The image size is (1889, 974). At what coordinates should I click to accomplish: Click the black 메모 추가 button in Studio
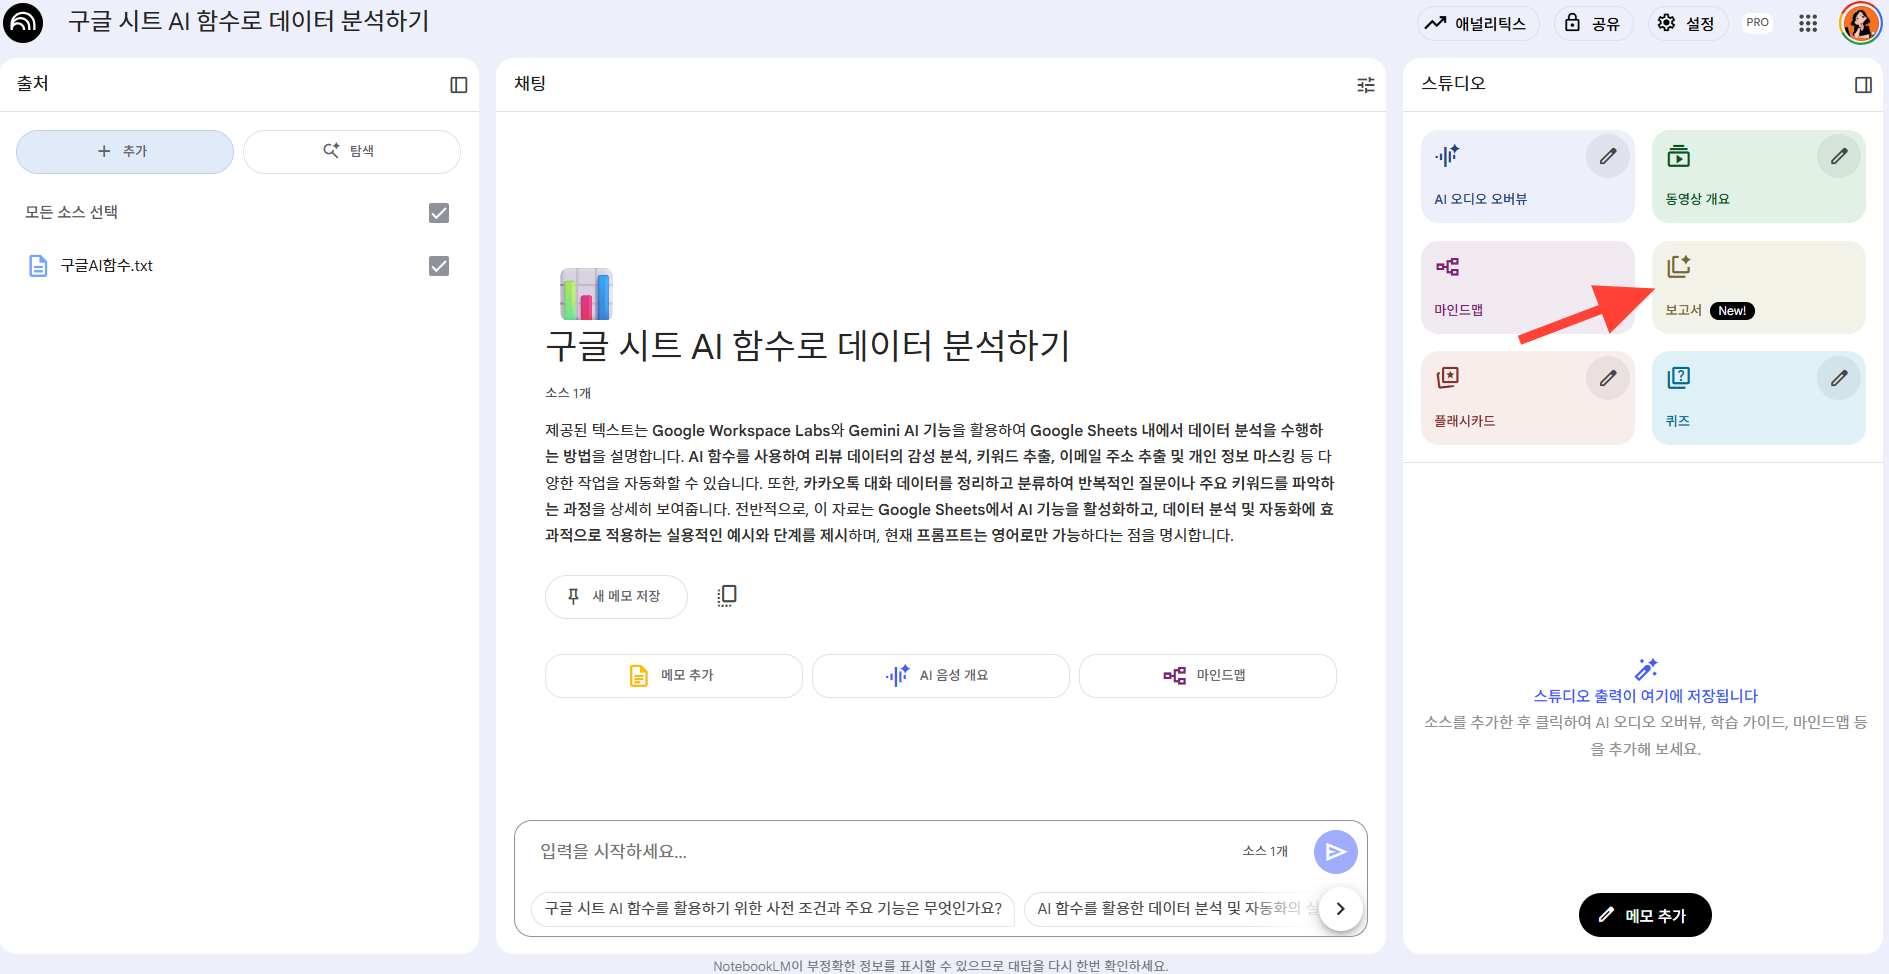point(1645,915)
